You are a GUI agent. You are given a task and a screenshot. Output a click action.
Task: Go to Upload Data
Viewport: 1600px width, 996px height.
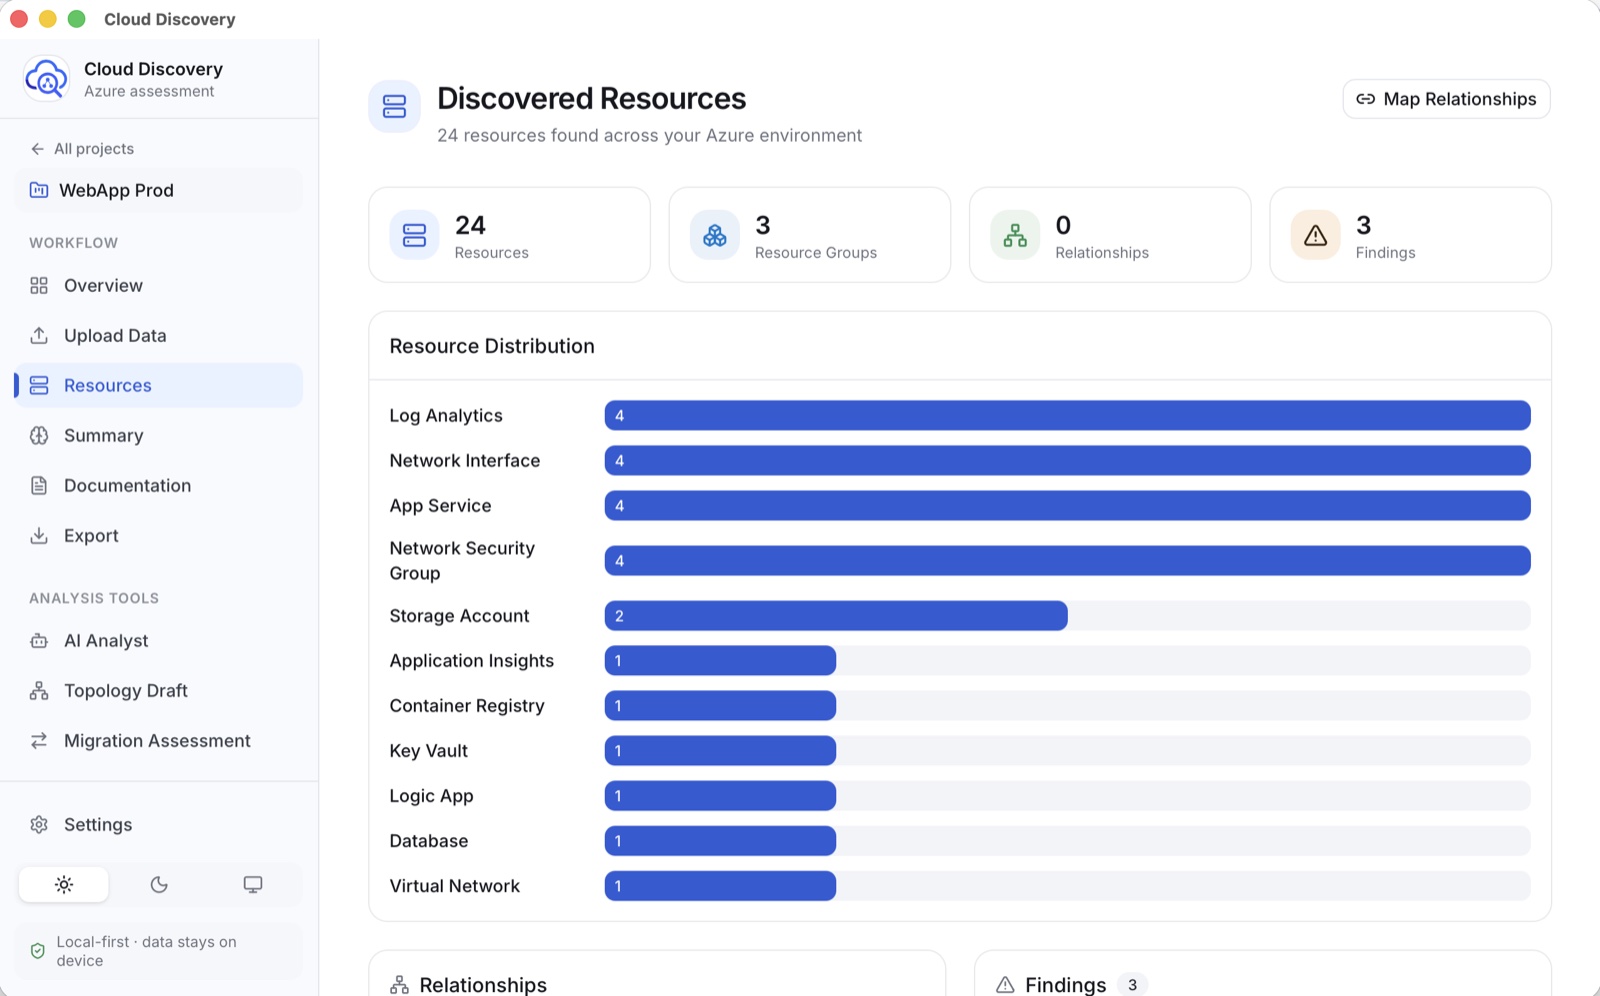click(159, 336)
